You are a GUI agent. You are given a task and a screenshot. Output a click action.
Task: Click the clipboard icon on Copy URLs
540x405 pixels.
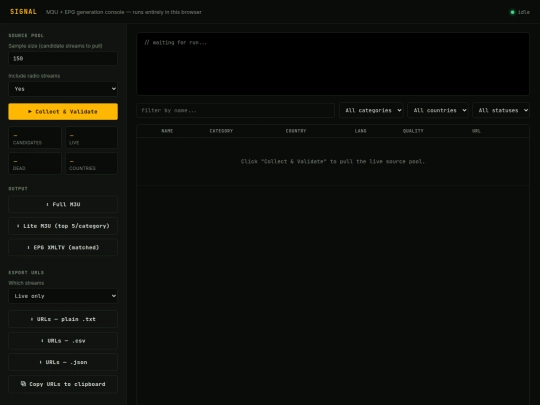23,384
